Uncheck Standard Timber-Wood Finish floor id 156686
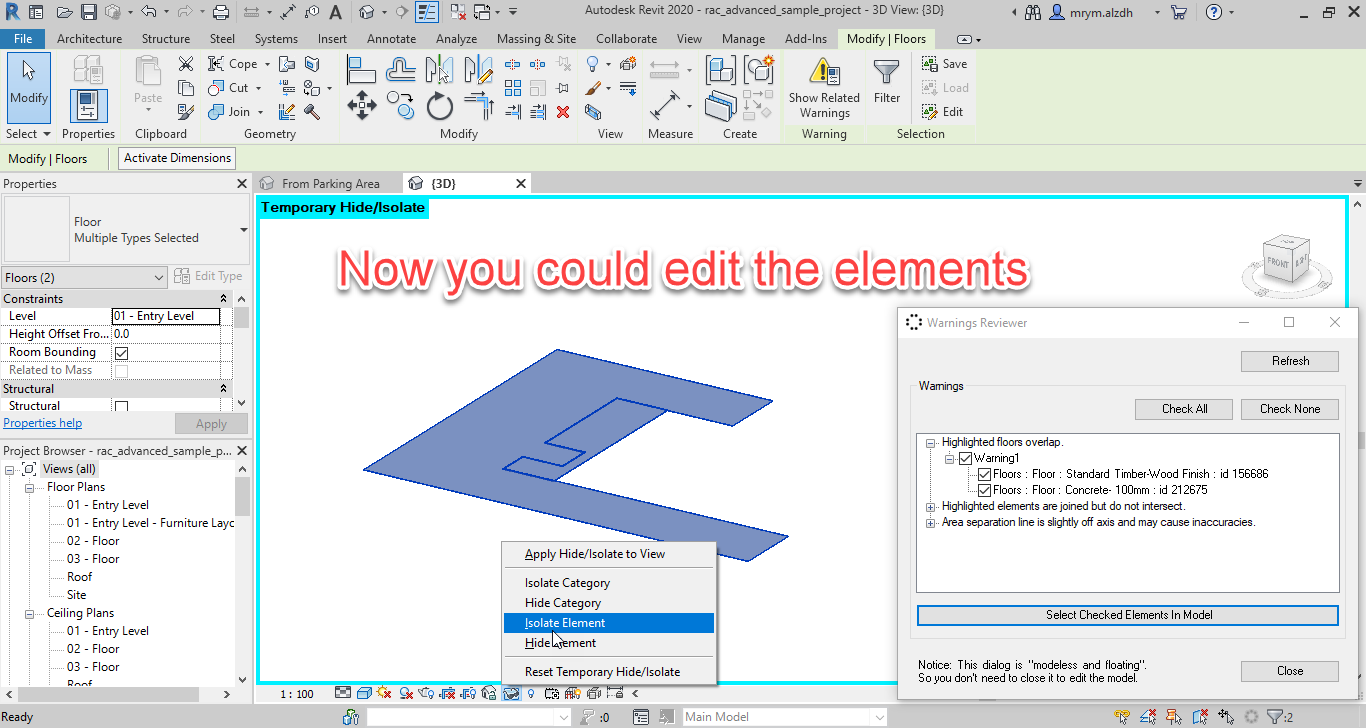 985,474
